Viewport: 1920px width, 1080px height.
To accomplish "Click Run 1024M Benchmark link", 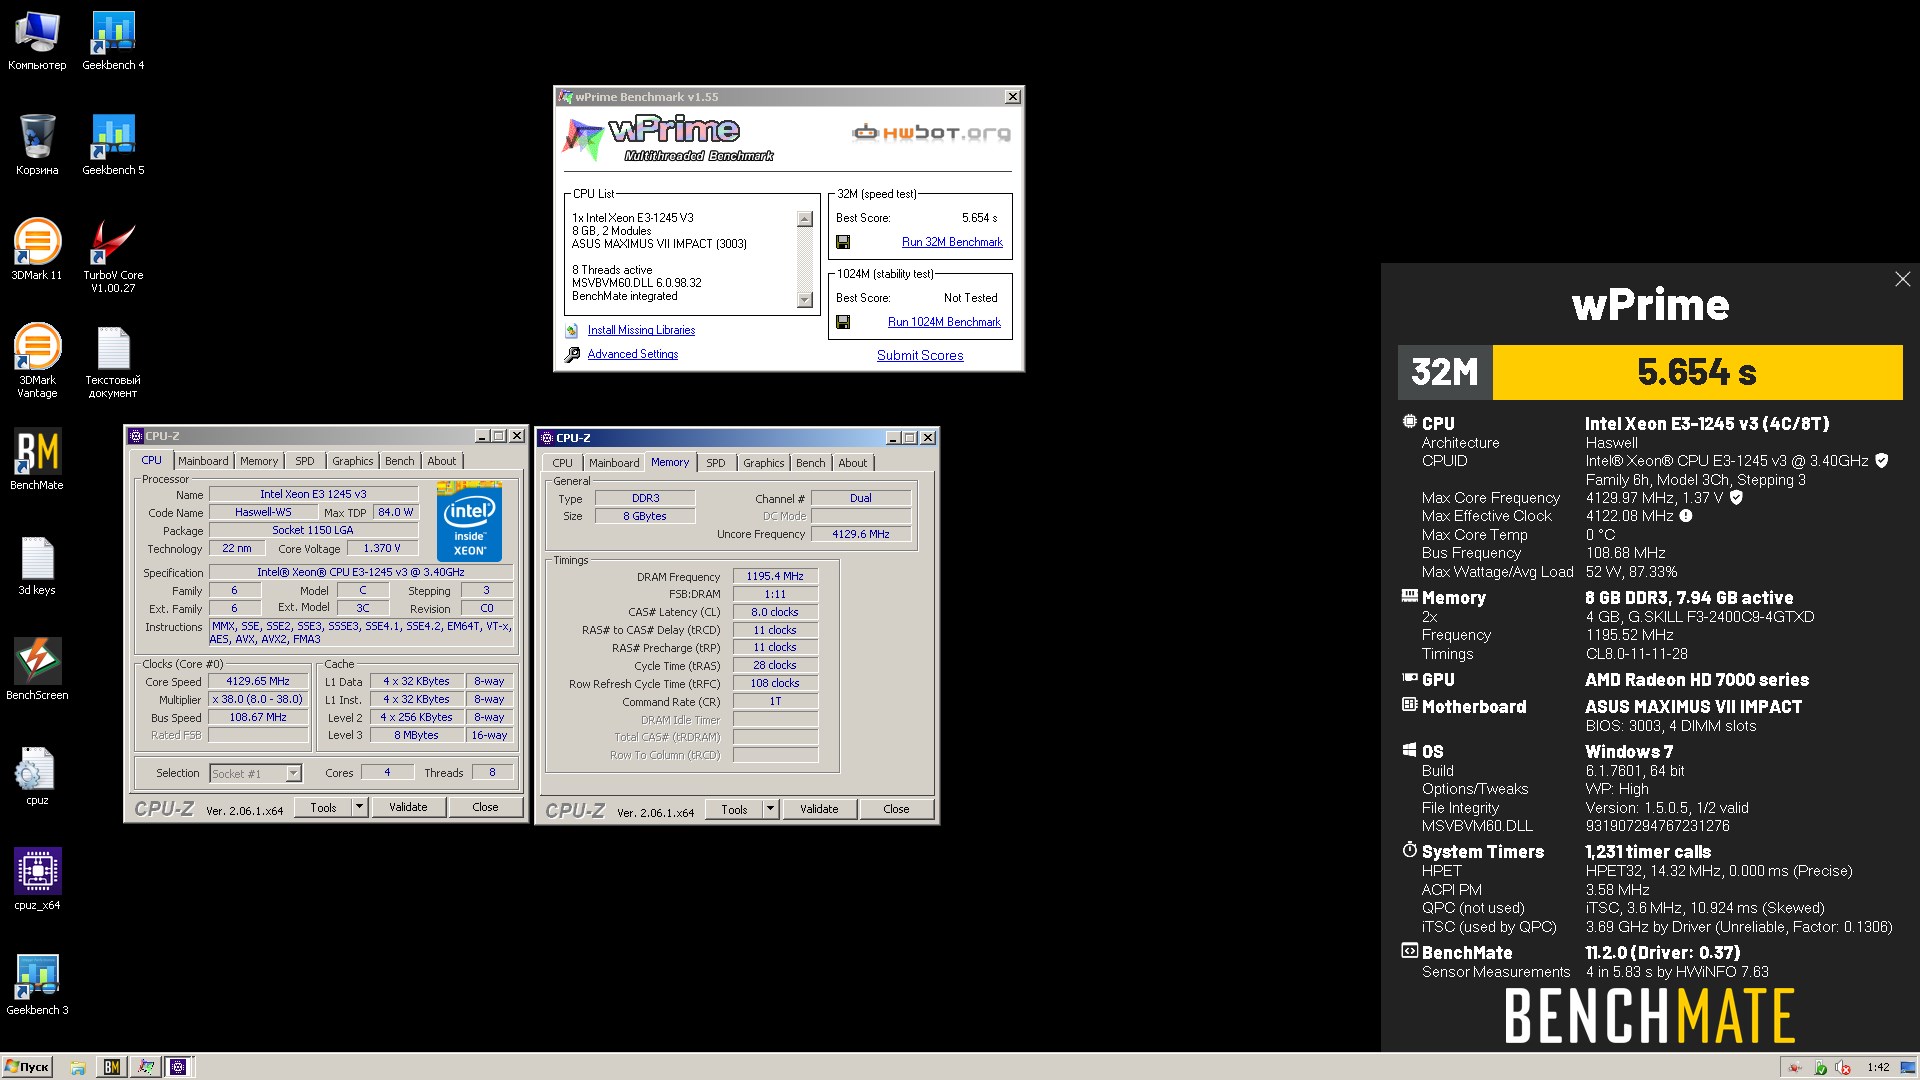I will pos(944,322).
